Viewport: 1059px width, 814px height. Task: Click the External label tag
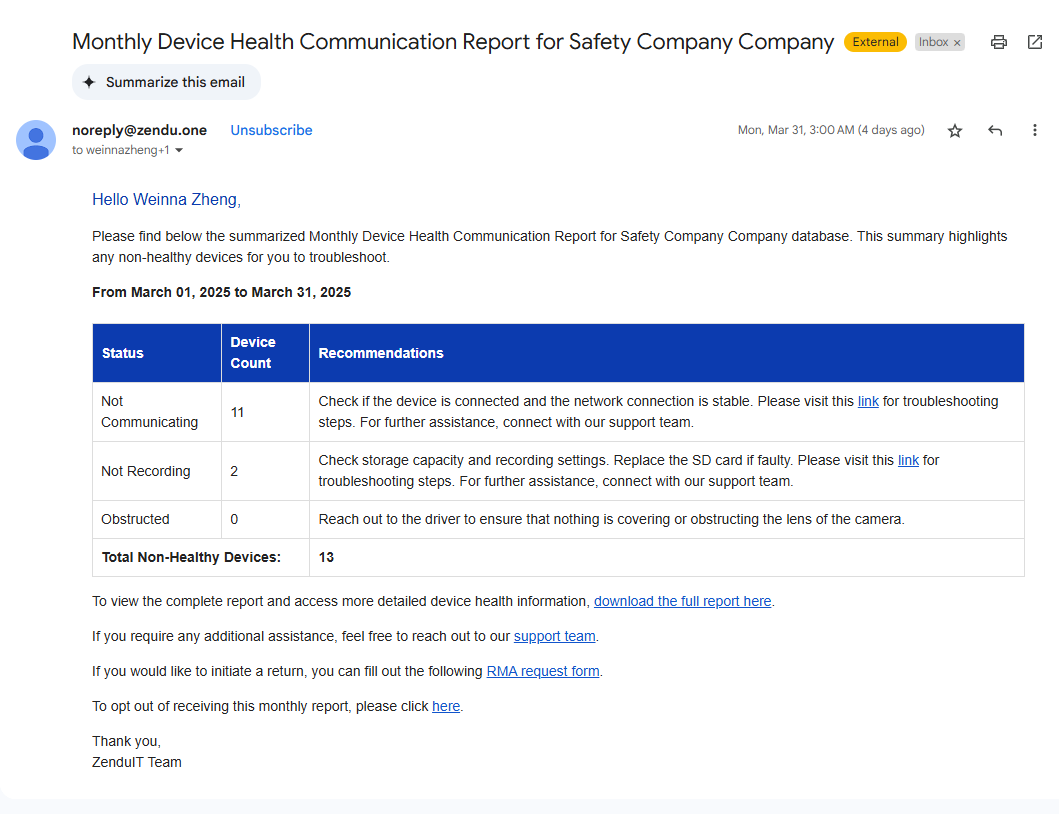875,42
